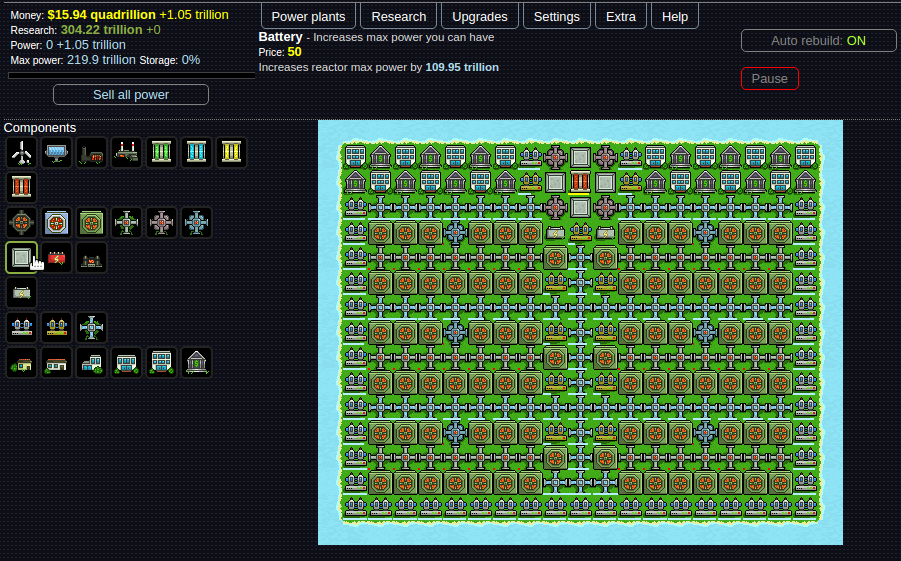The height and width of the screenshot is (561, 901).
Task: Select the red battery component
Action: [57, 258]
